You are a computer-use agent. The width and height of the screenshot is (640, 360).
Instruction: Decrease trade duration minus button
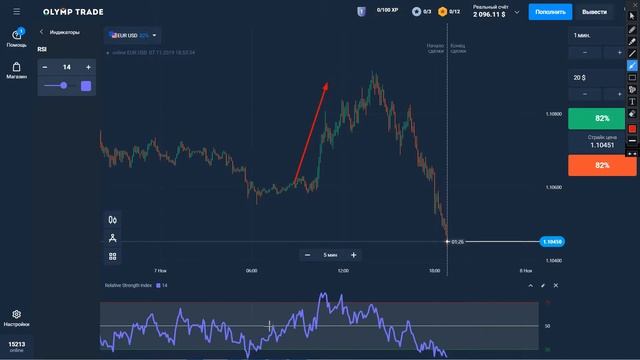point(585,53)
